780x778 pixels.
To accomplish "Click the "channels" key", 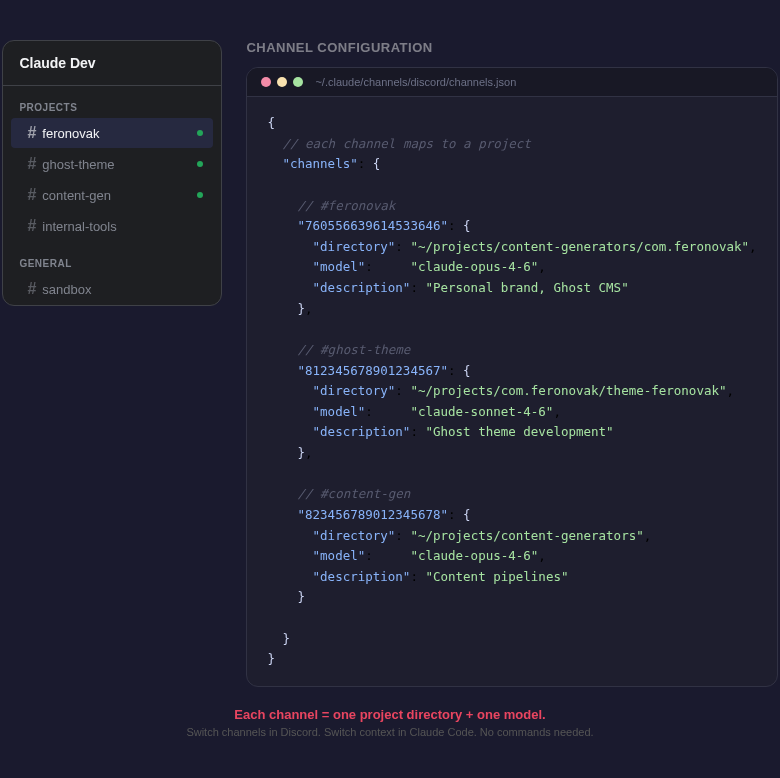I will [x=320, y=164].
